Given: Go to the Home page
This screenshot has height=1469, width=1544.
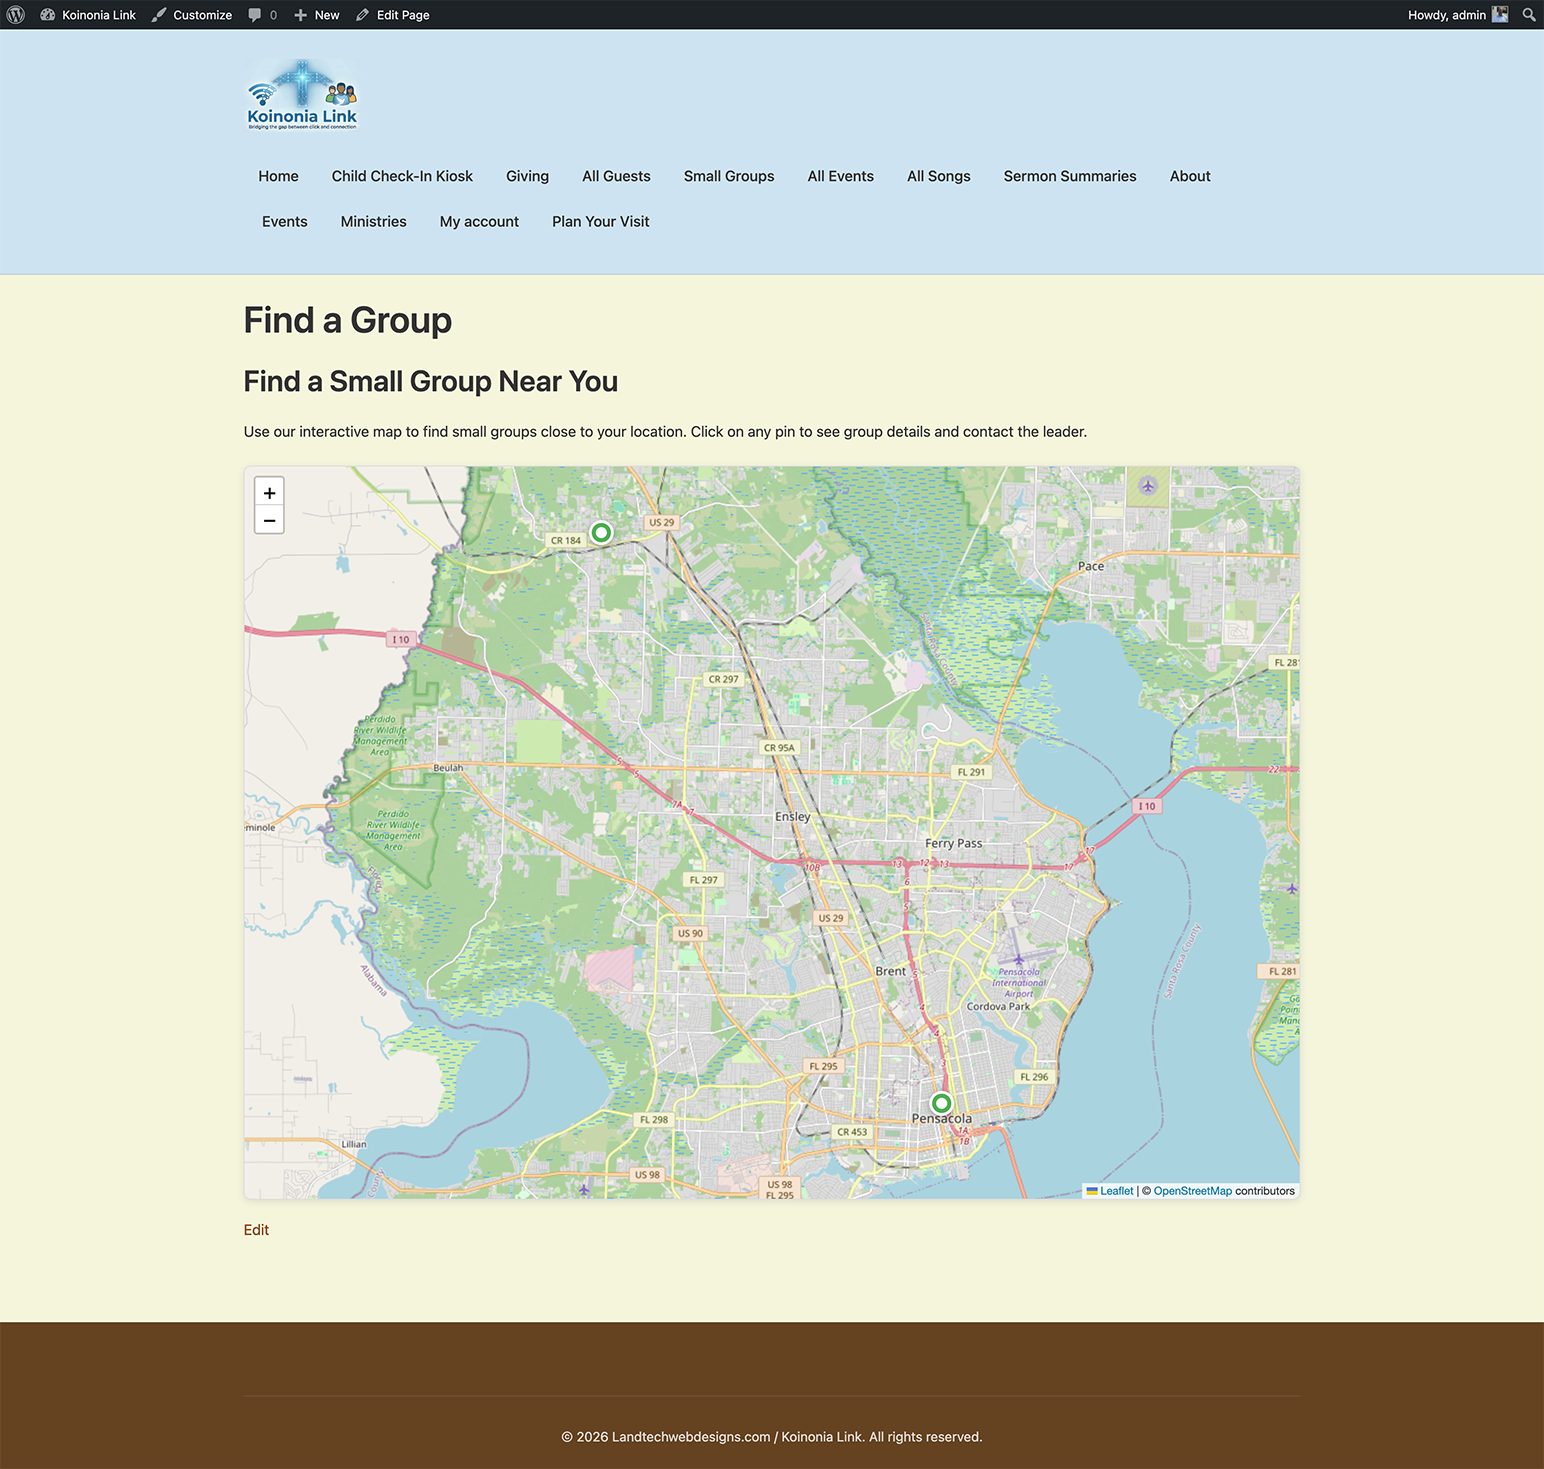Looking at the screenshot, I should [x=278, y=176].
